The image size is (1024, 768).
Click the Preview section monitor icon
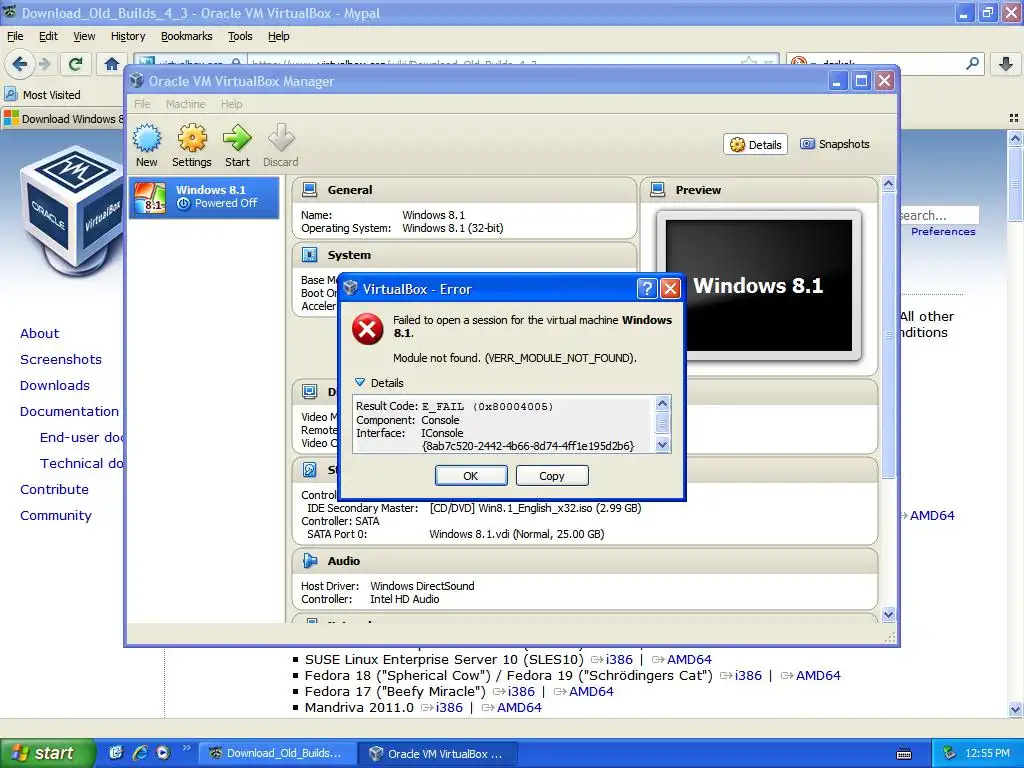point(658,190)
